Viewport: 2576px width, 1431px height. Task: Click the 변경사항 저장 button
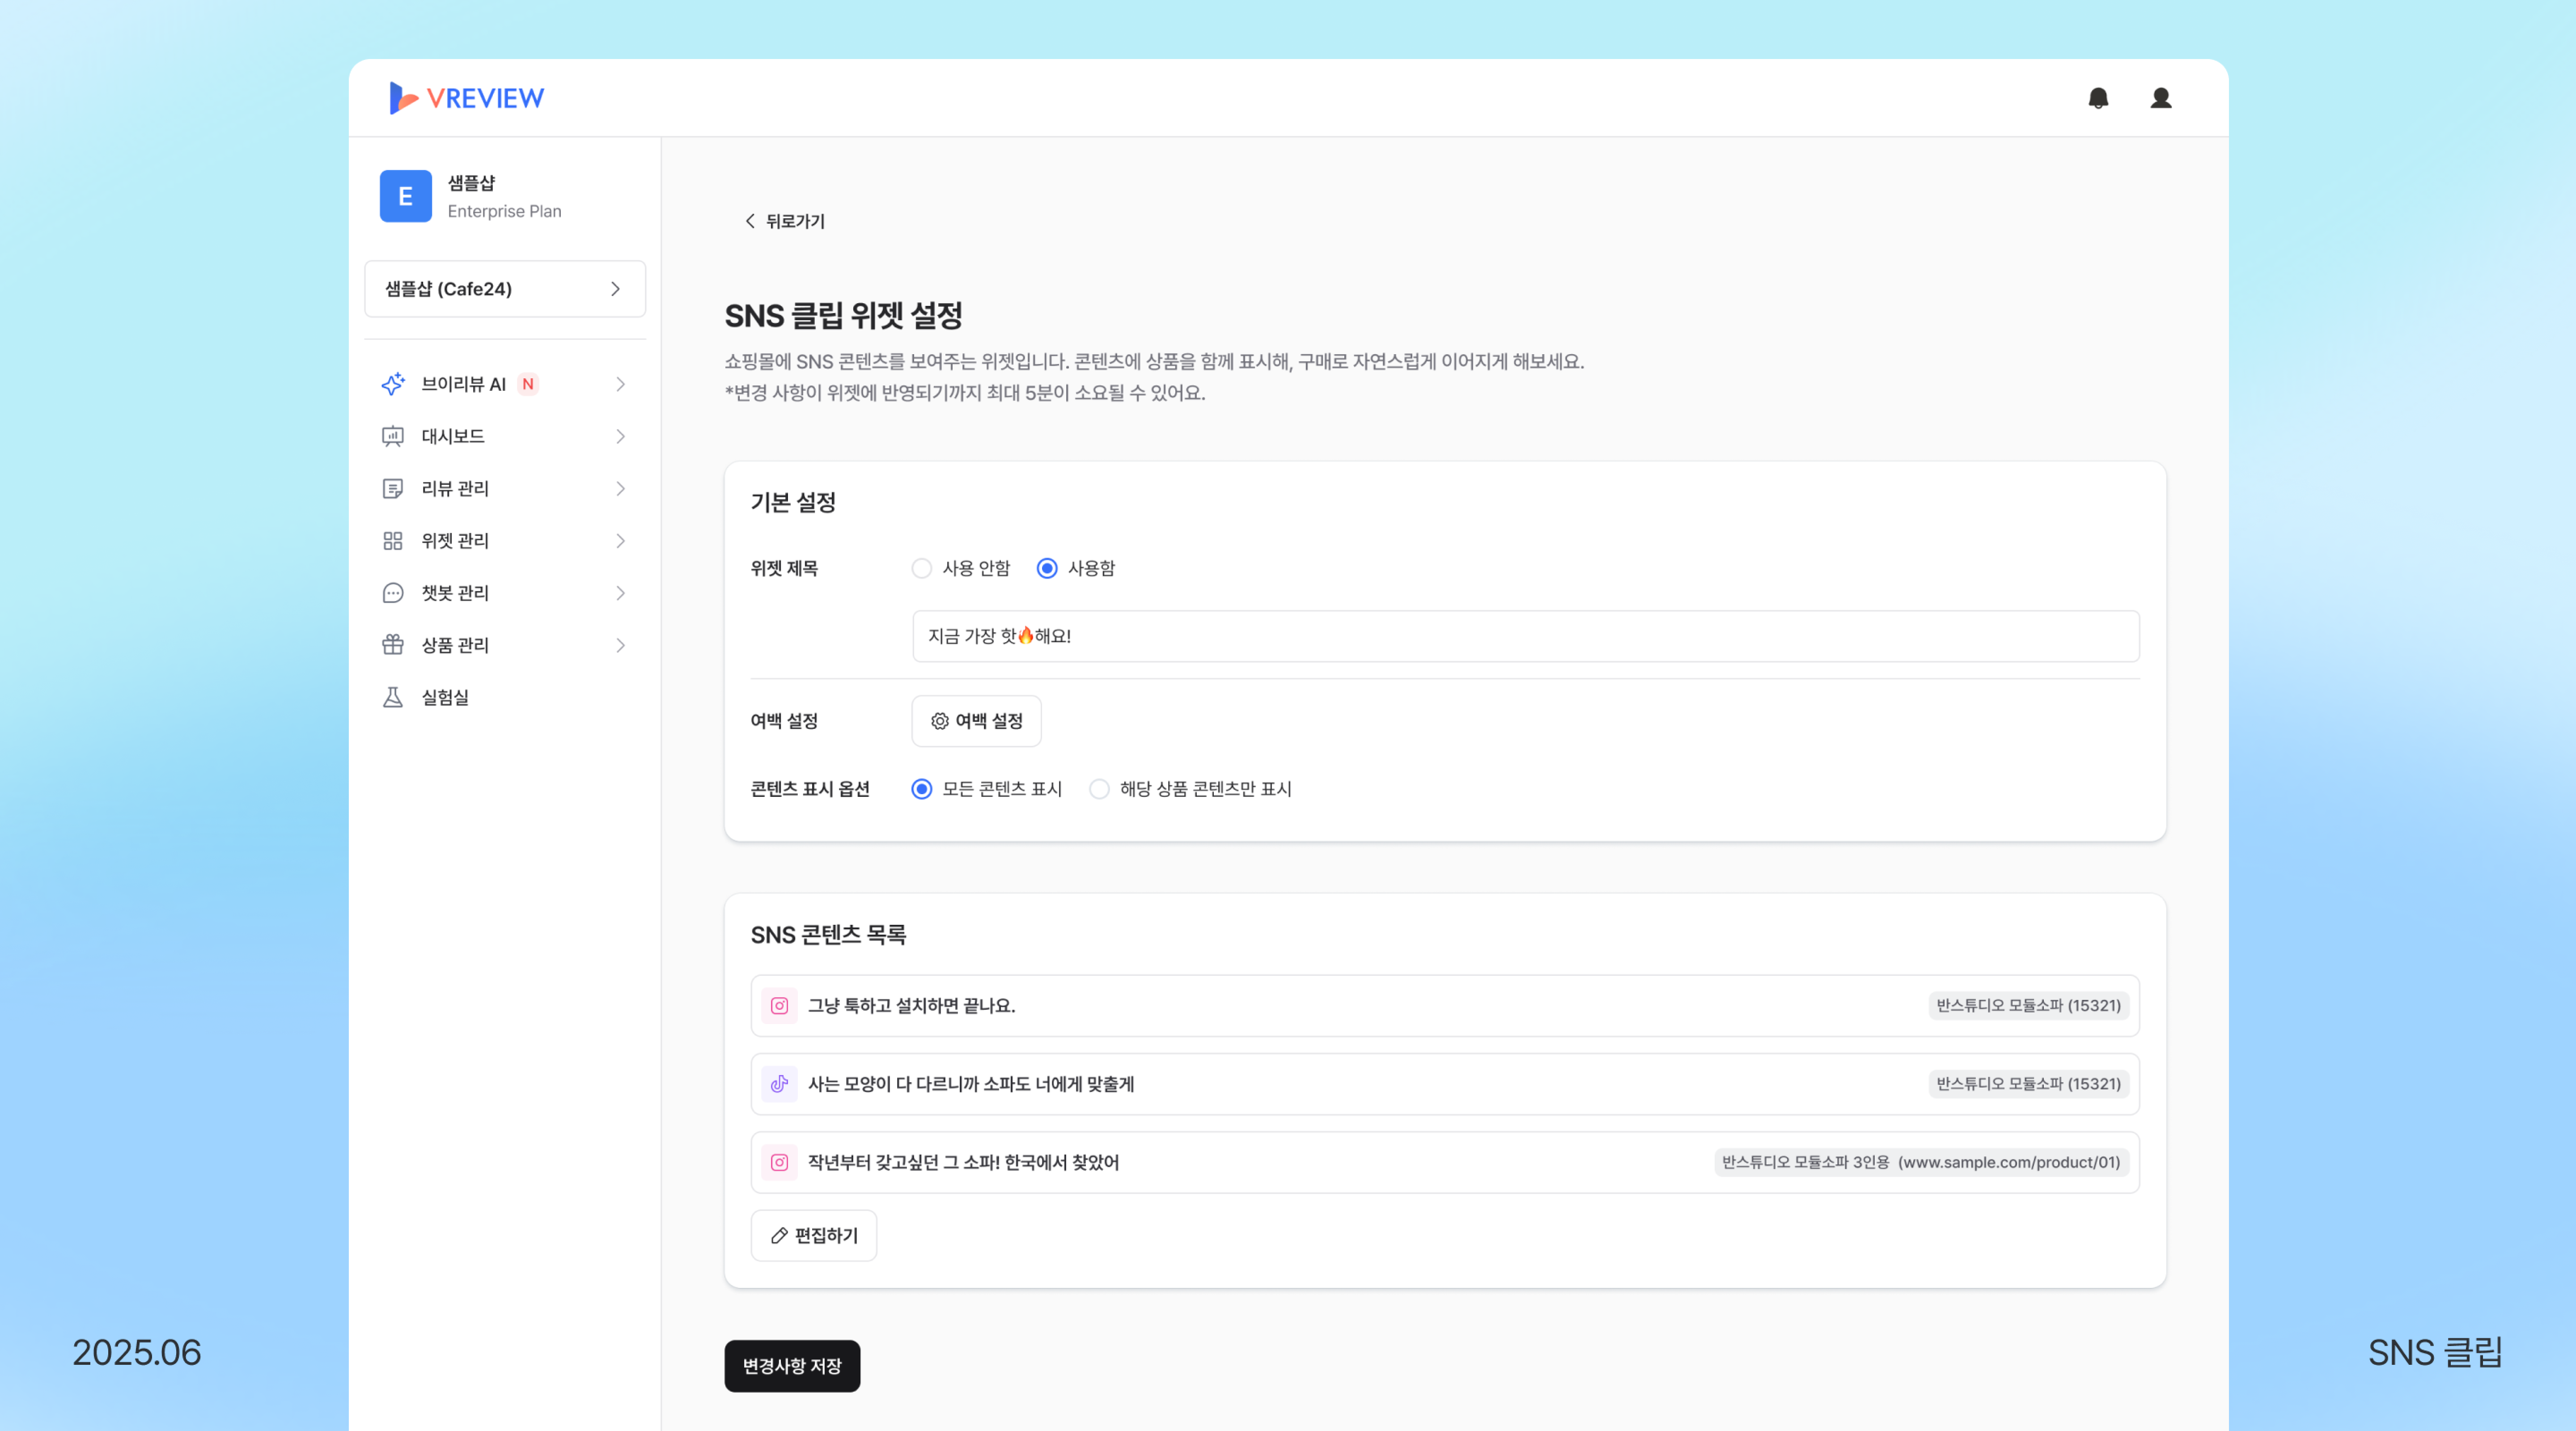click(x=792, y=1366)
